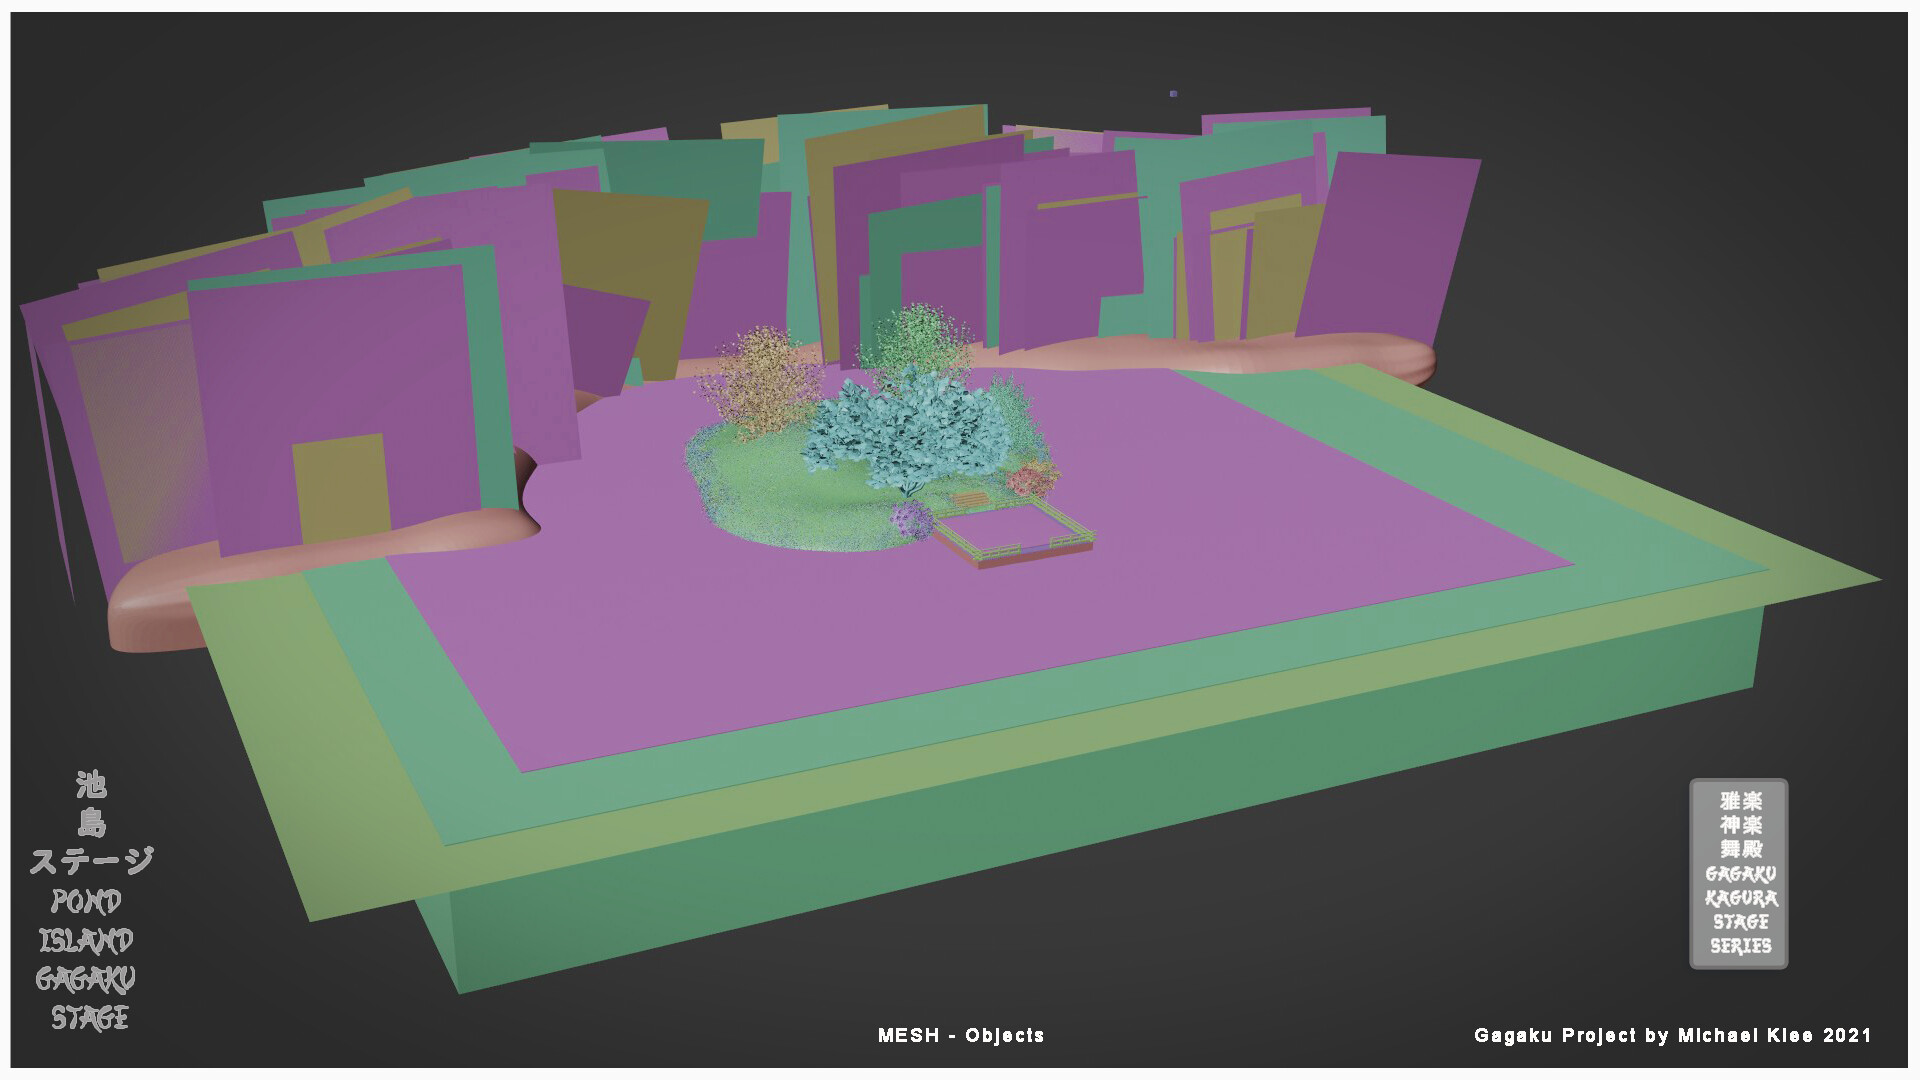
Task: Open the Gagaku Project by Michael Klee credit
Action: (1672, 1036)
